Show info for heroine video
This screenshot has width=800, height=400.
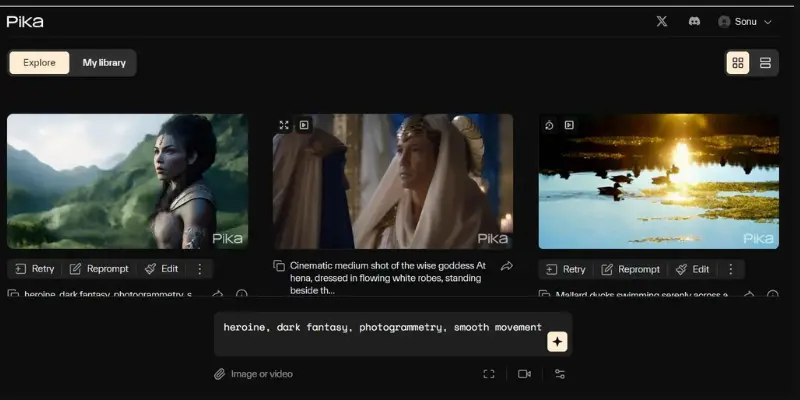[x=242, y=294]
